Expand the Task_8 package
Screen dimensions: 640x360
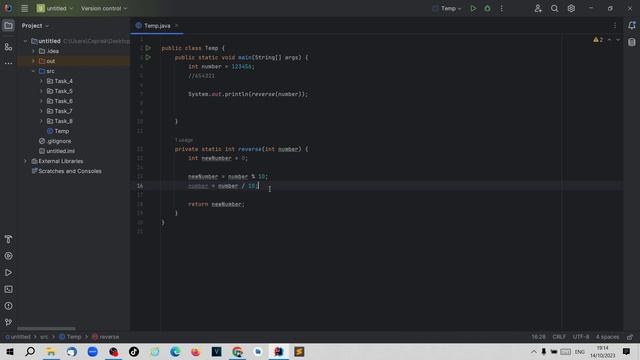point(41,121)
